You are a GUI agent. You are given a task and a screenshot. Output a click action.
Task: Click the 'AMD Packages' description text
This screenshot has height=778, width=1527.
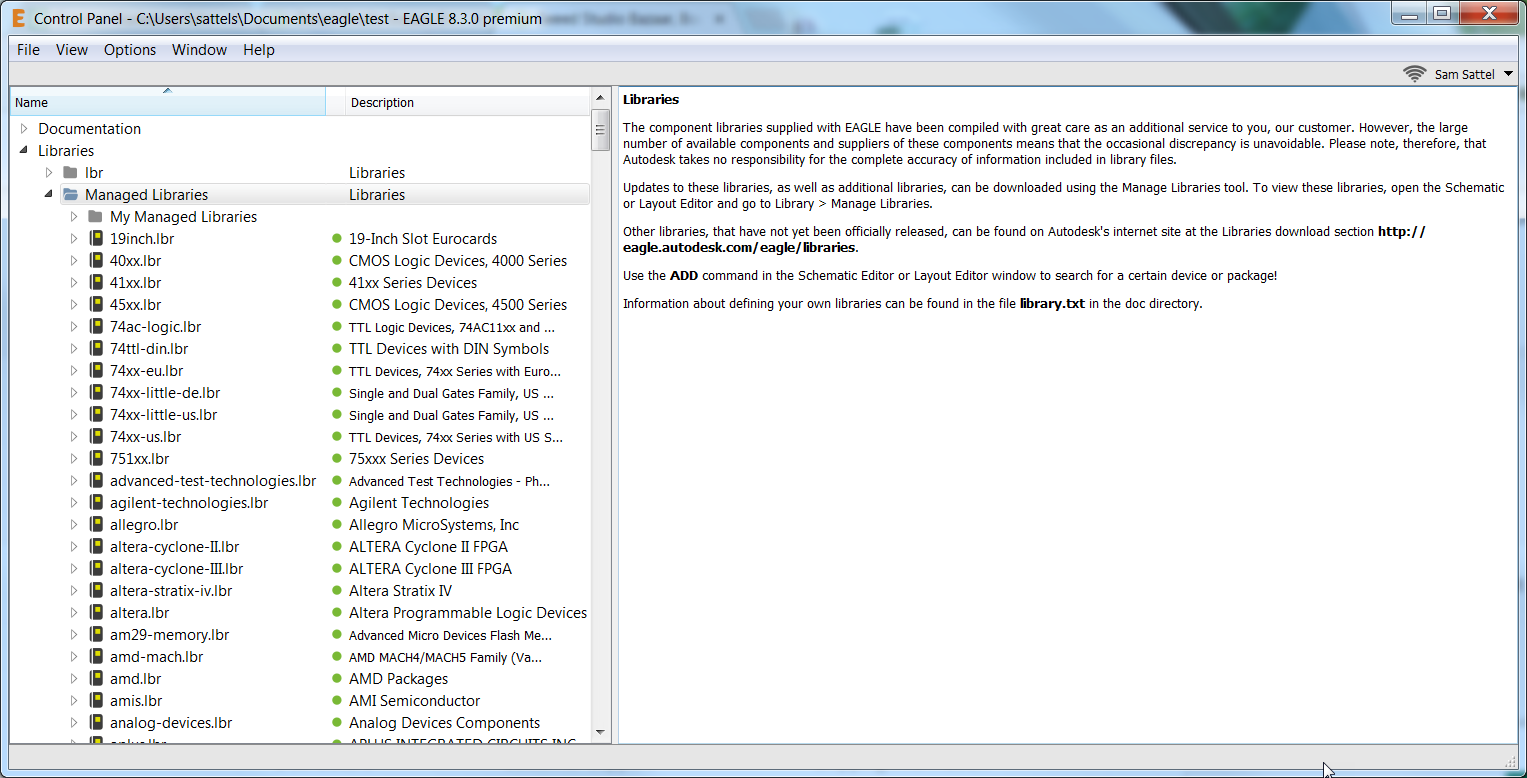coord(398,679)
